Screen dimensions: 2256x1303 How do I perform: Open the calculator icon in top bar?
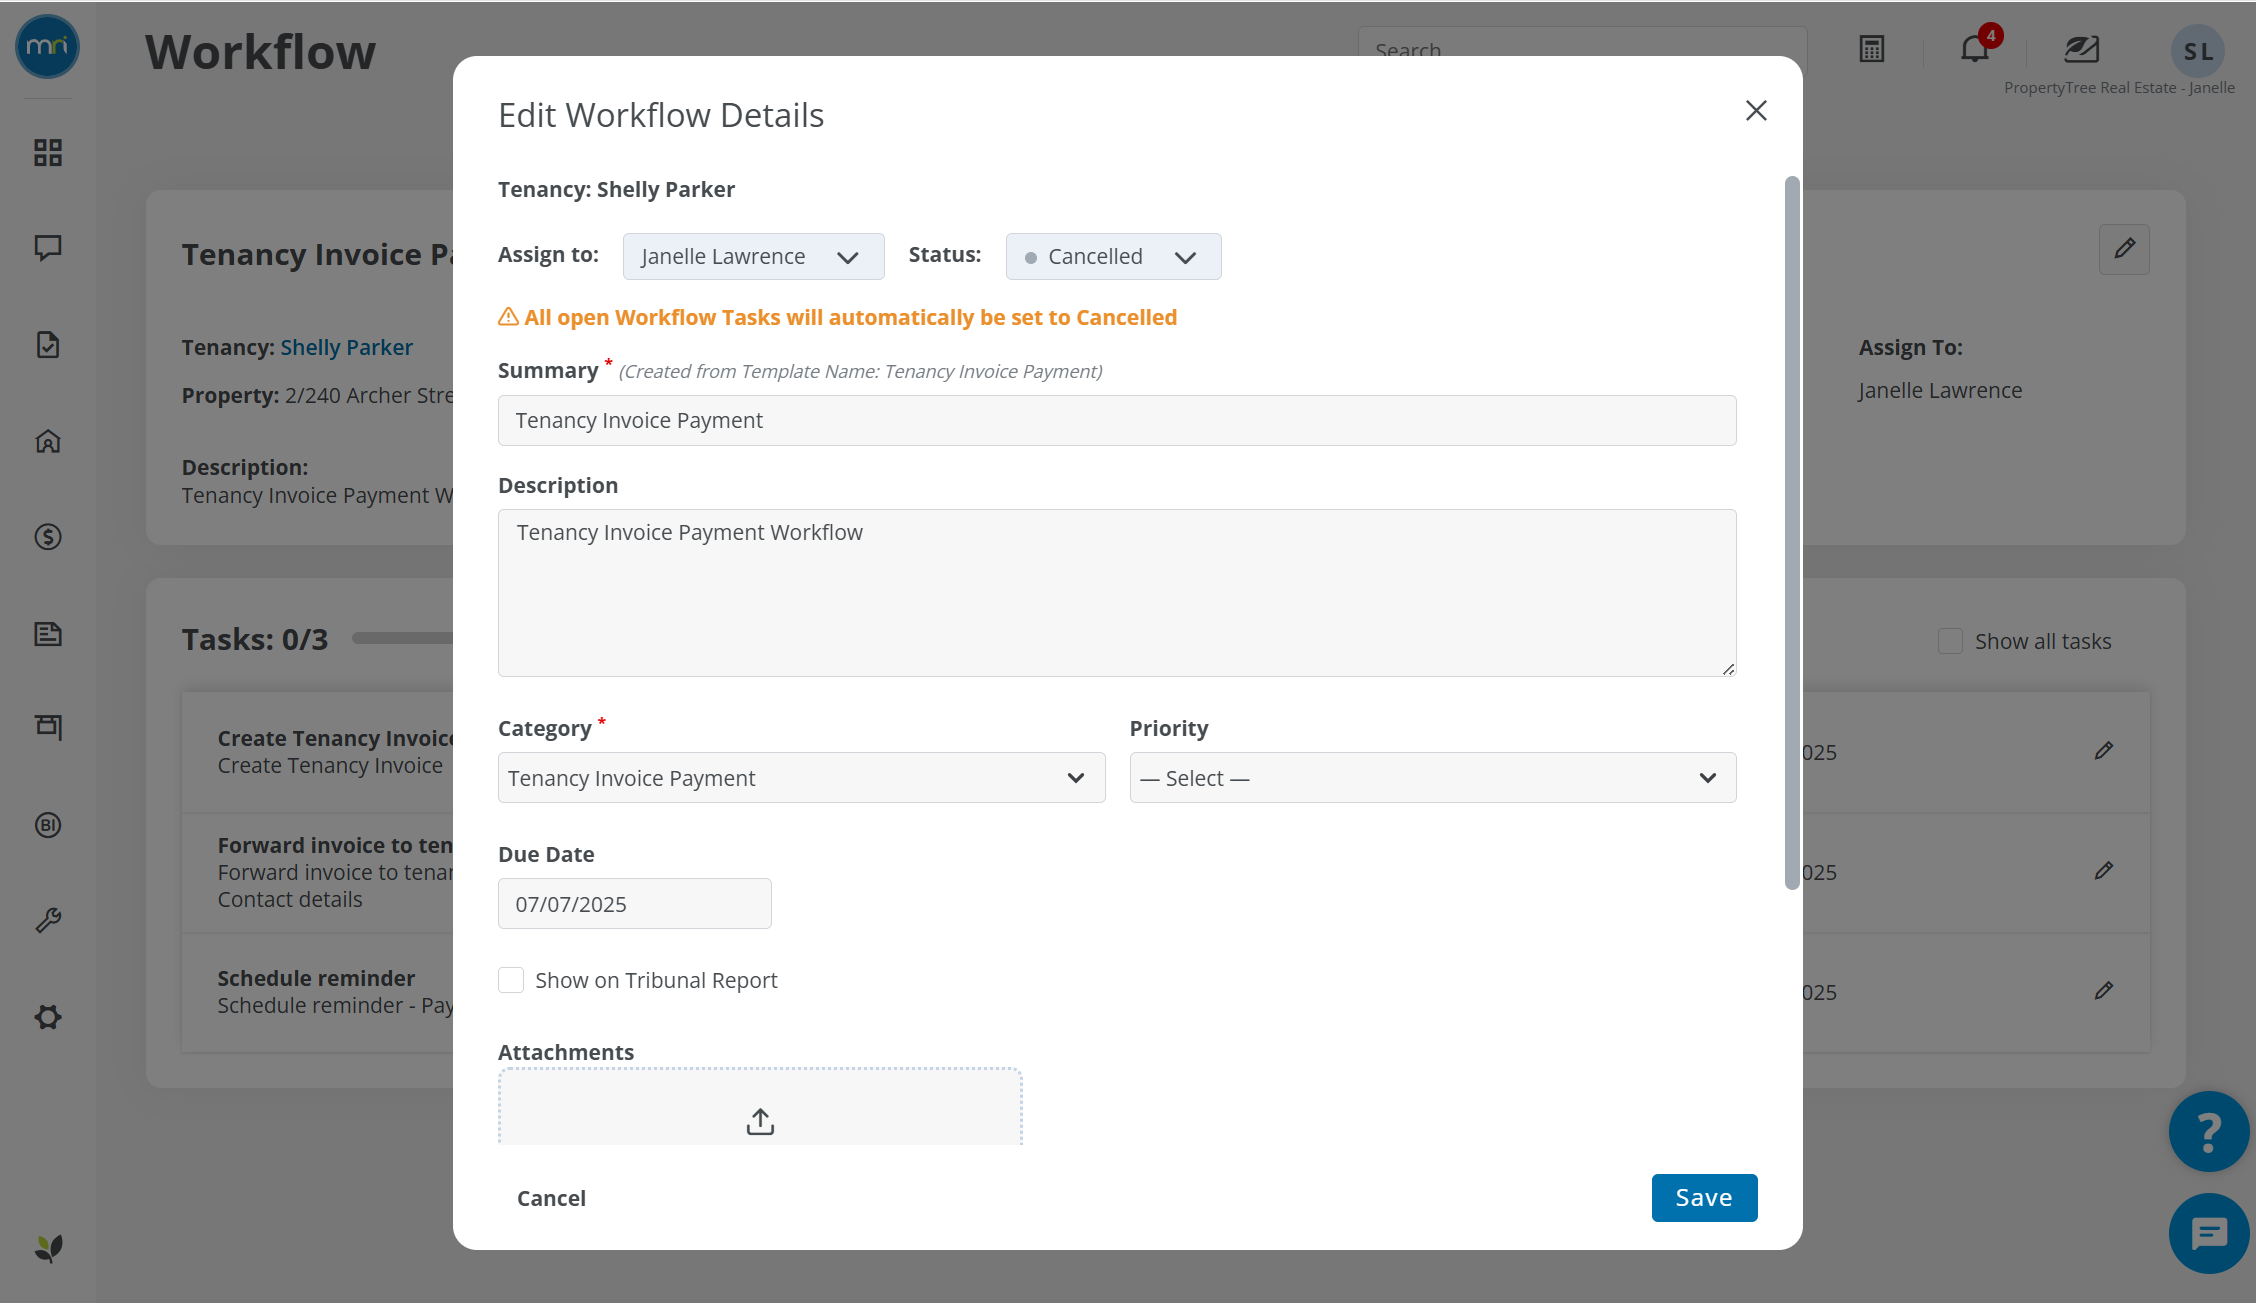(x=1872, y=49)
